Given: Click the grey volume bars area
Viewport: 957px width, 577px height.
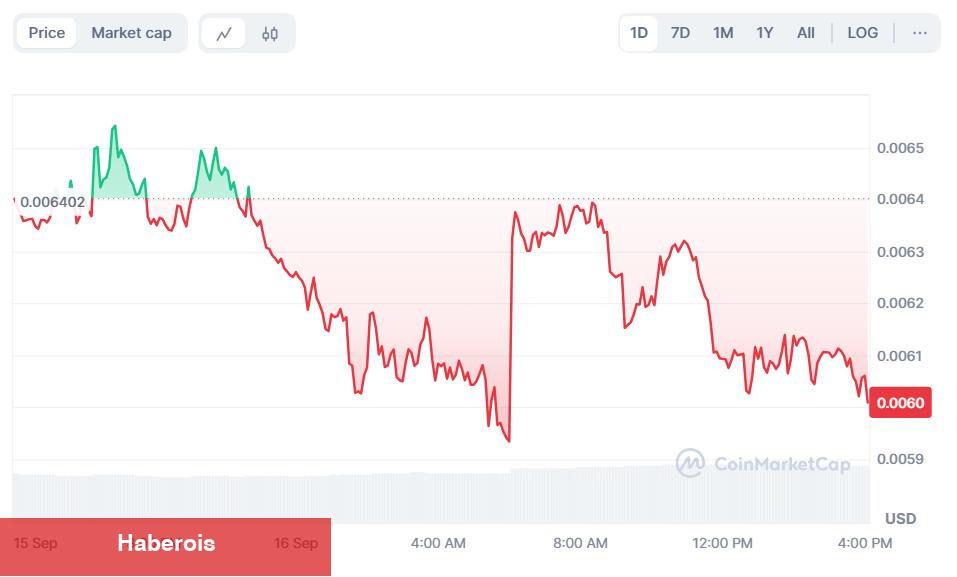Looking at the screenshot, I should 441,496.
